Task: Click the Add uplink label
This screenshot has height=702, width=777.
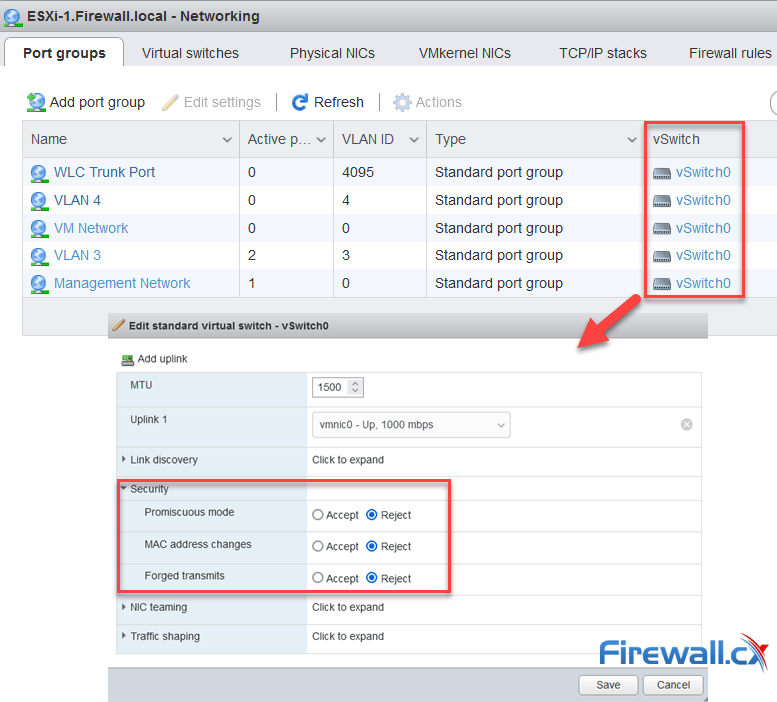Action: point(162,359)
